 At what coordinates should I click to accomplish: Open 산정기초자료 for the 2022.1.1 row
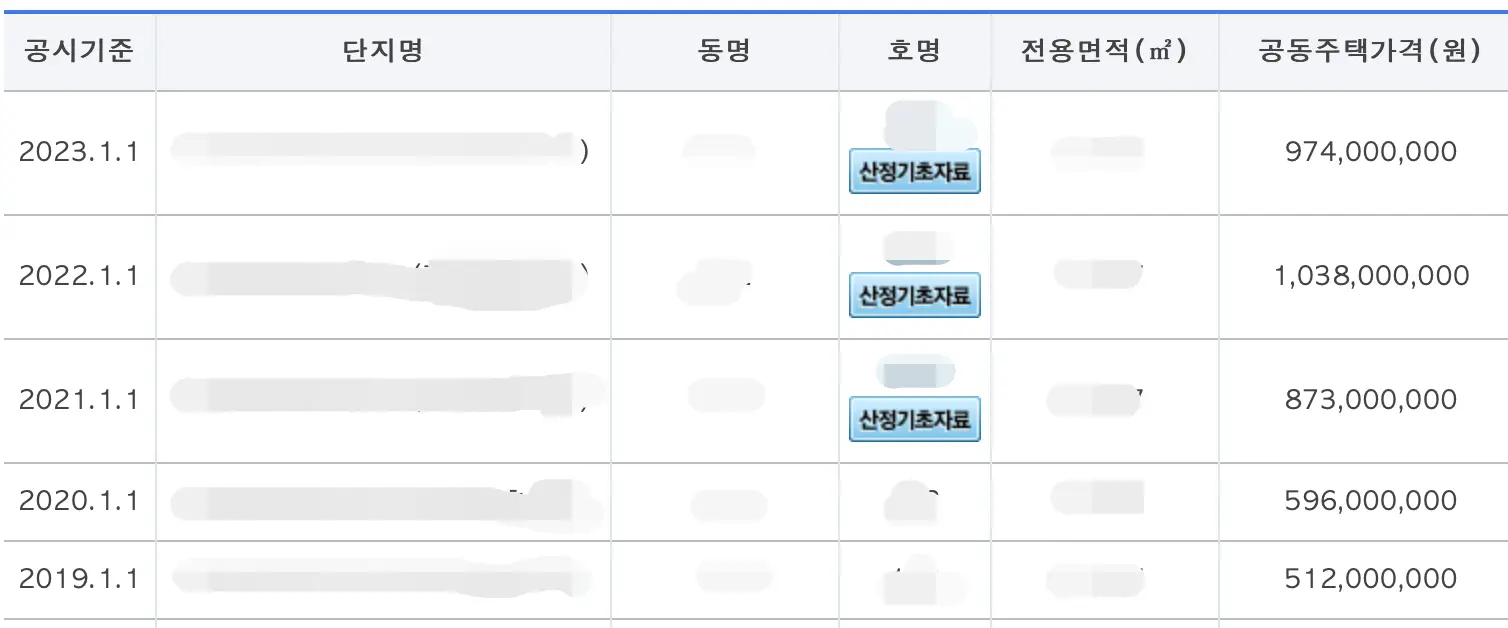point(913,294)
